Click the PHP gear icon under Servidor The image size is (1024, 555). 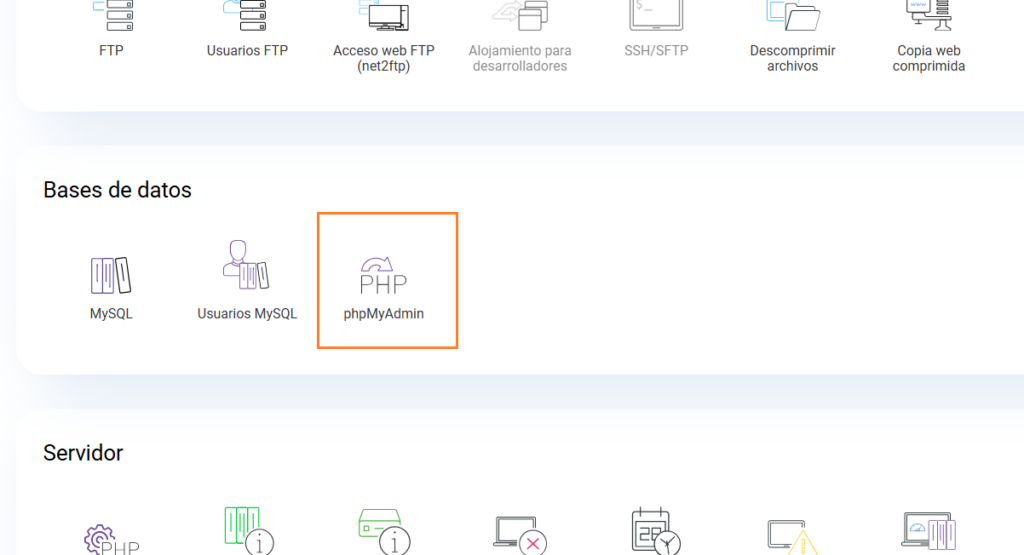(x=111, y=538)
